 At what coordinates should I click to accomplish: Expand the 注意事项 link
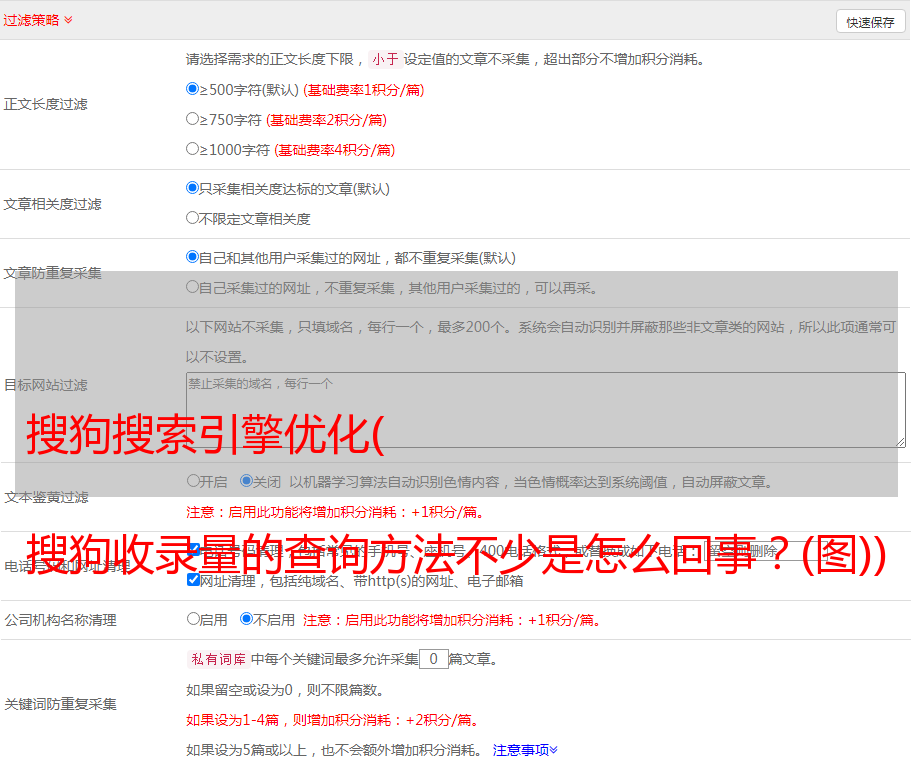[525, 750]
